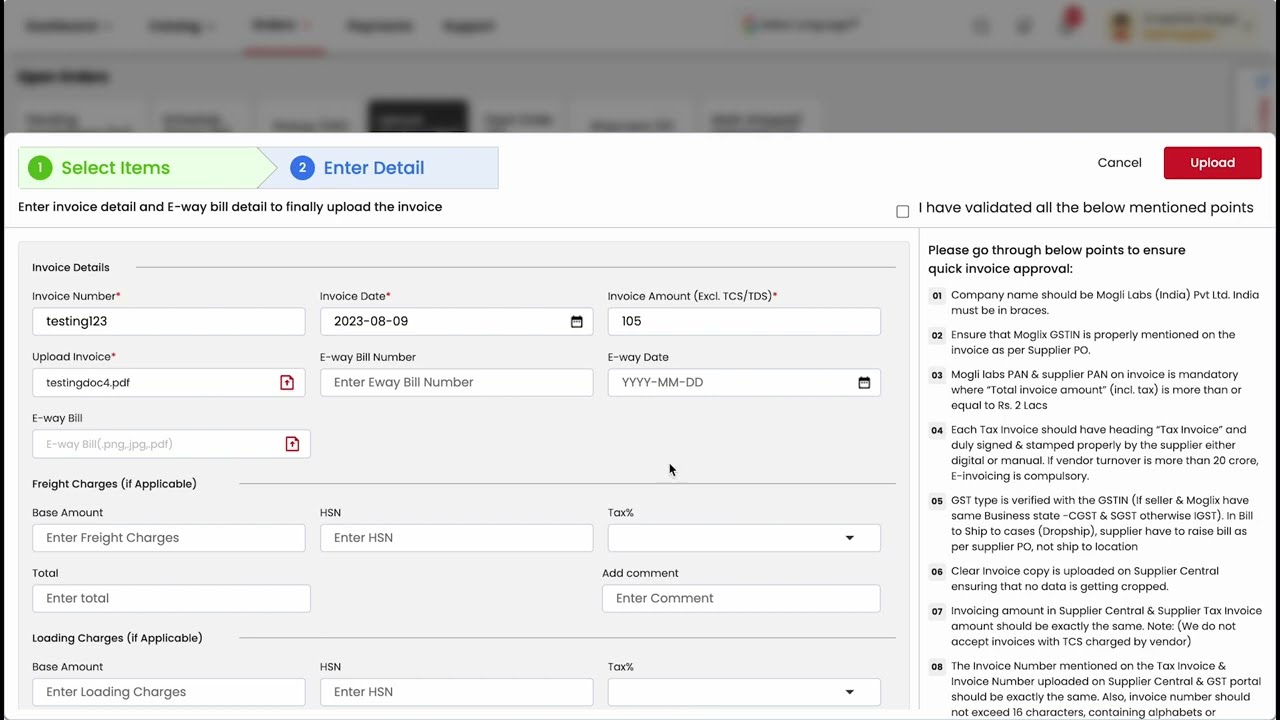Click the Freight Charges HSN field
Image resolution: width=1280 pixels, height=720 pixels.
pyautogui.click(x=456, y=538)
